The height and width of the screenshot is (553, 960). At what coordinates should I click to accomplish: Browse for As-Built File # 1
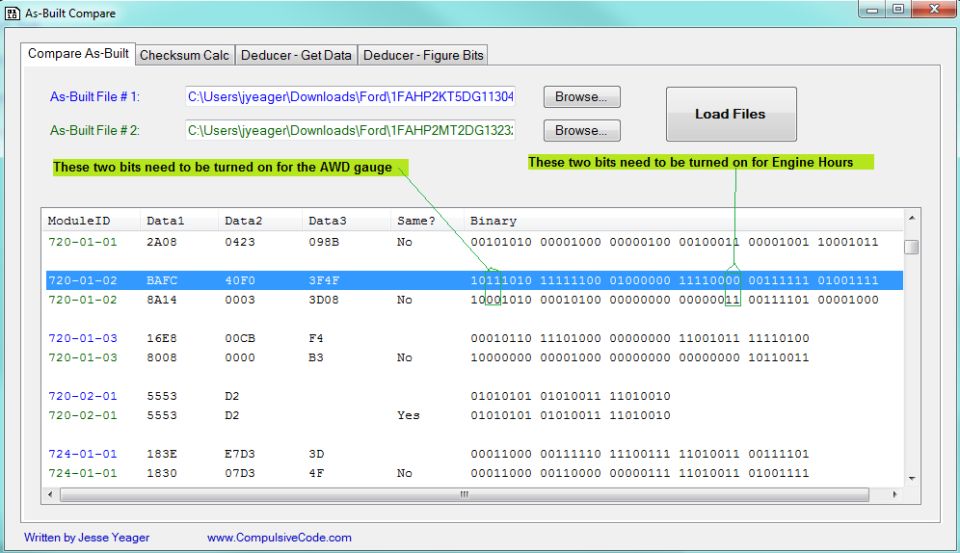[x=582, y=97]
